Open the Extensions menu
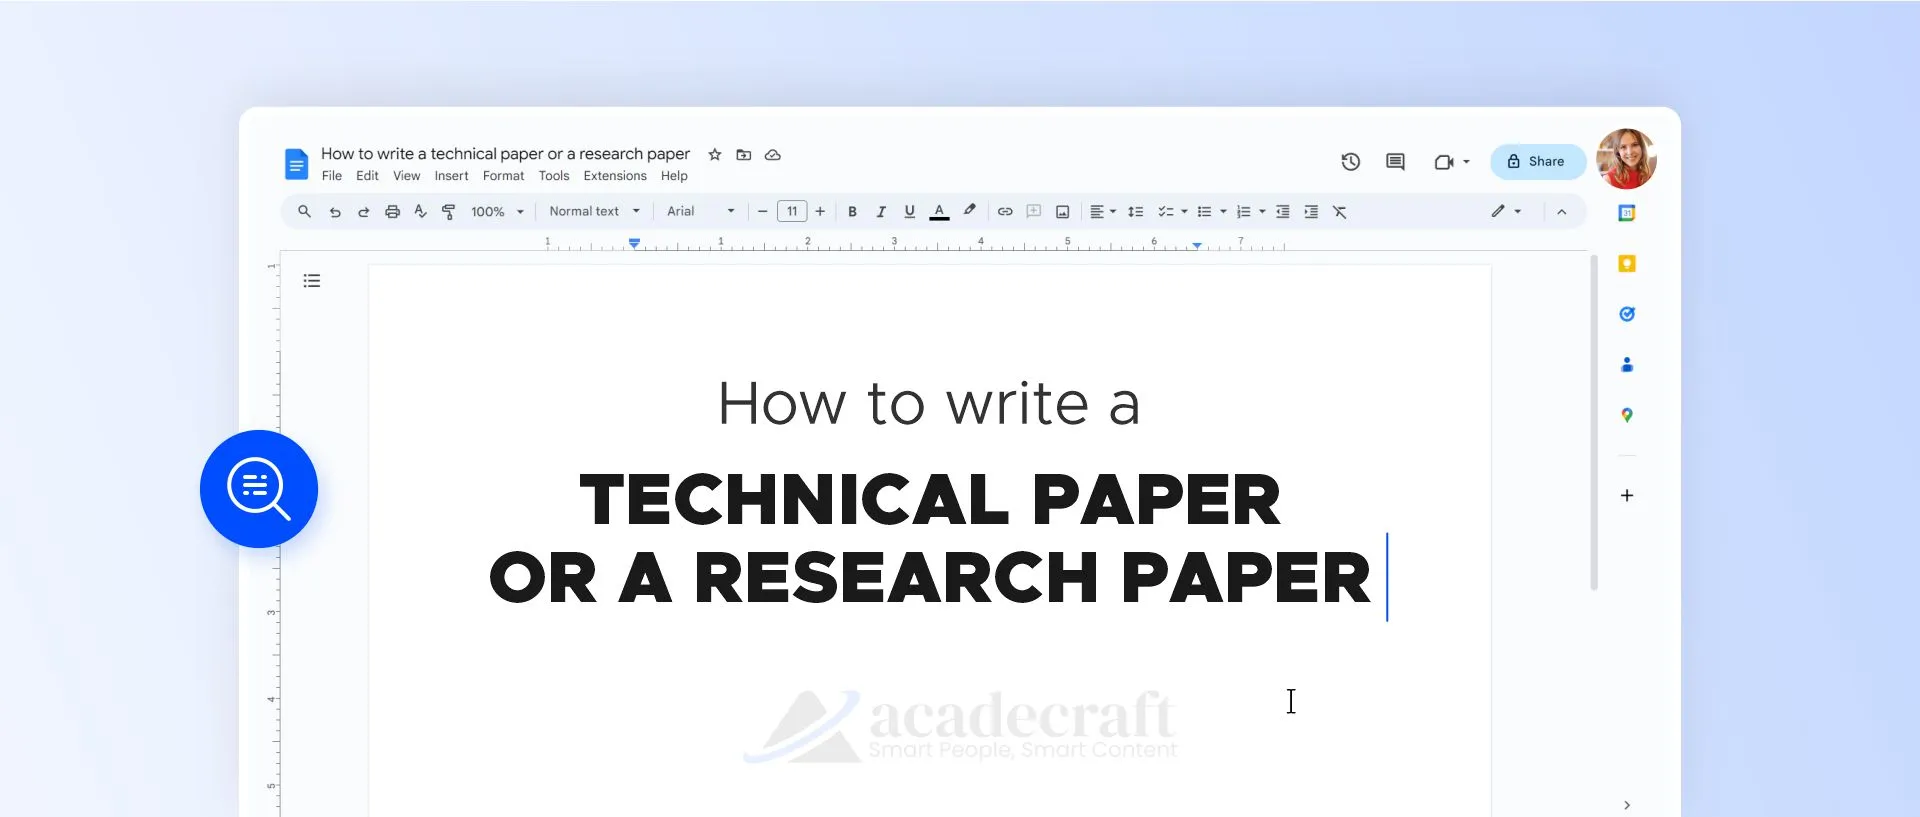 coord(615,176)
